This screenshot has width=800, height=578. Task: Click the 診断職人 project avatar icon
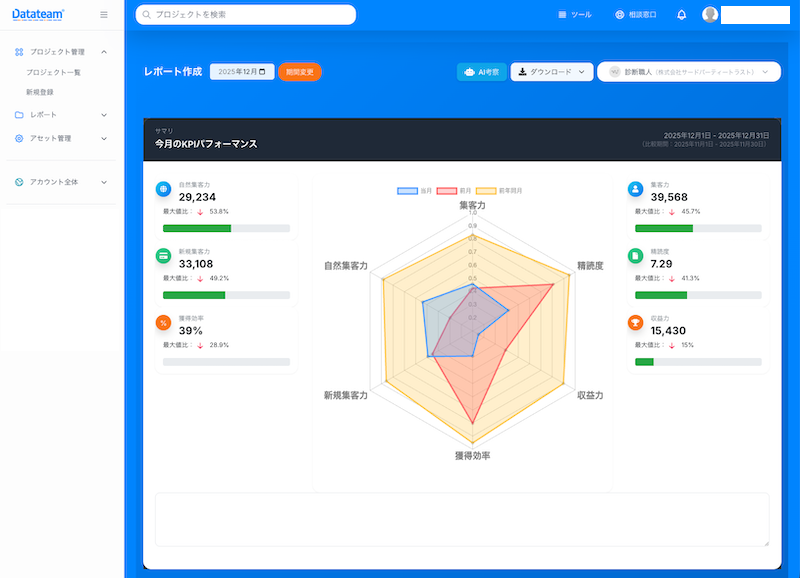(615, 72)
